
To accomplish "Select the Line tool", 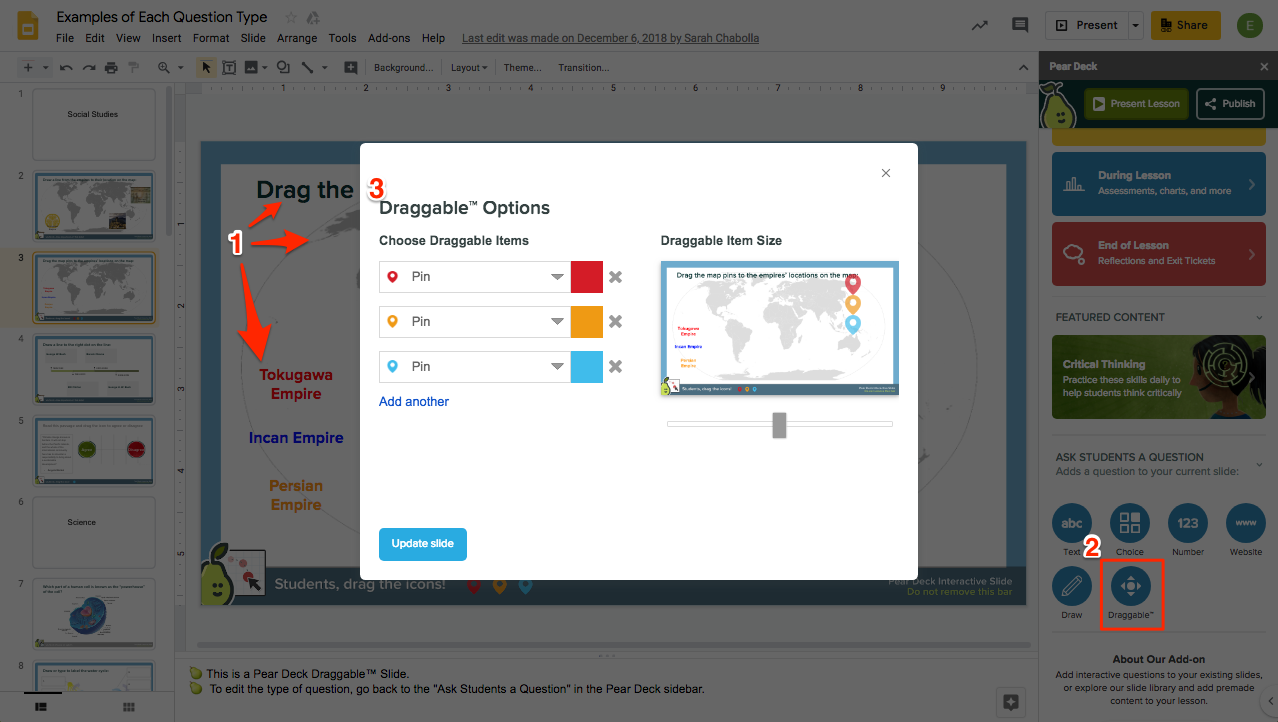I will [x=307, y=68].
